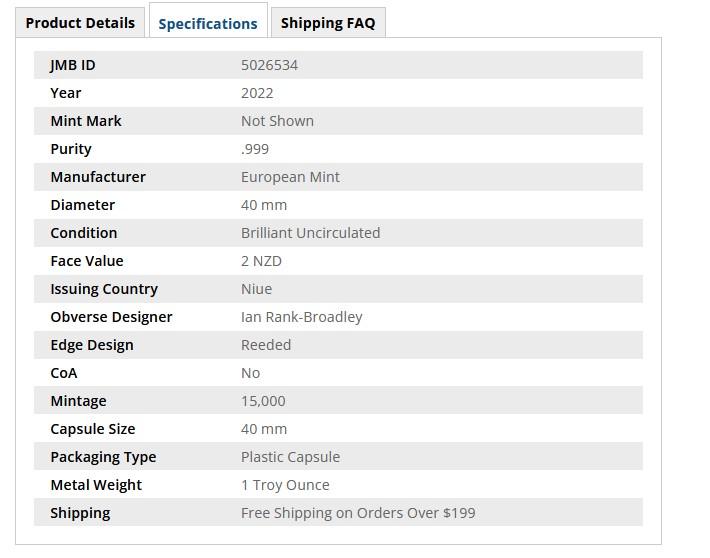Viewport: 710px width, 558px height.
Task: Open the Shipping FAQ tab
Action: click(x=328, y=23)
